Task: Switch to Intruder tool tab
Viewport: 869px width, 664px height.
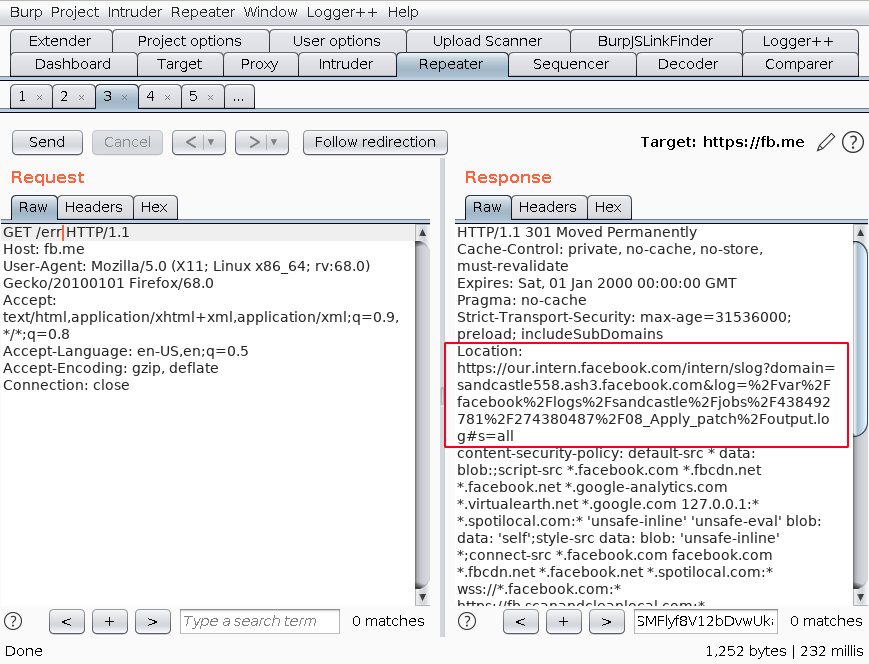Action: coord(346,64)
